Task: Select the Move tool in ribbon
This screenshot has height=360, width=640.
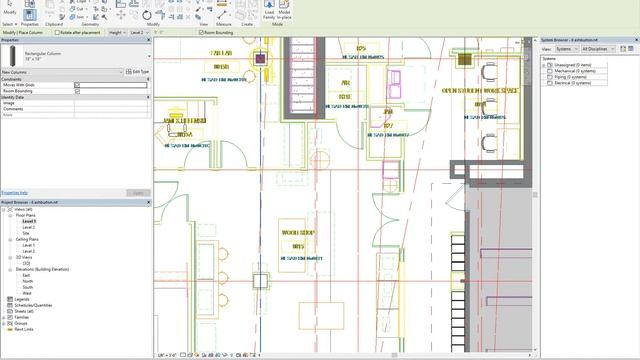Action: click(121, 15)
